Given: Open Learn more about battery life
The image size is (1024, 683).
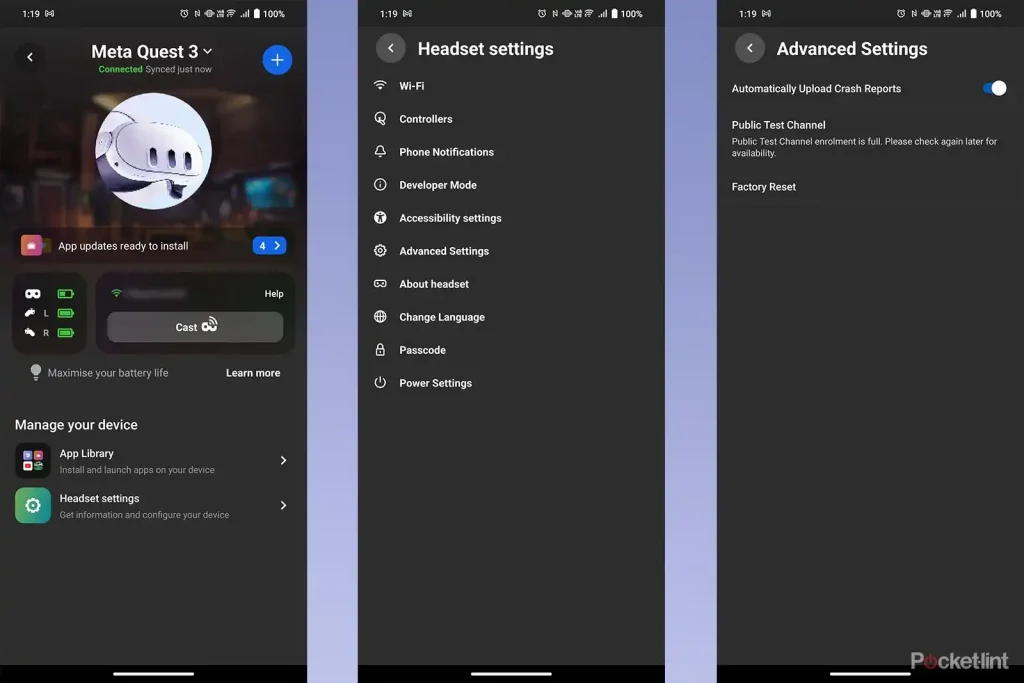Looking at the screenshot, I should [253, 373].
